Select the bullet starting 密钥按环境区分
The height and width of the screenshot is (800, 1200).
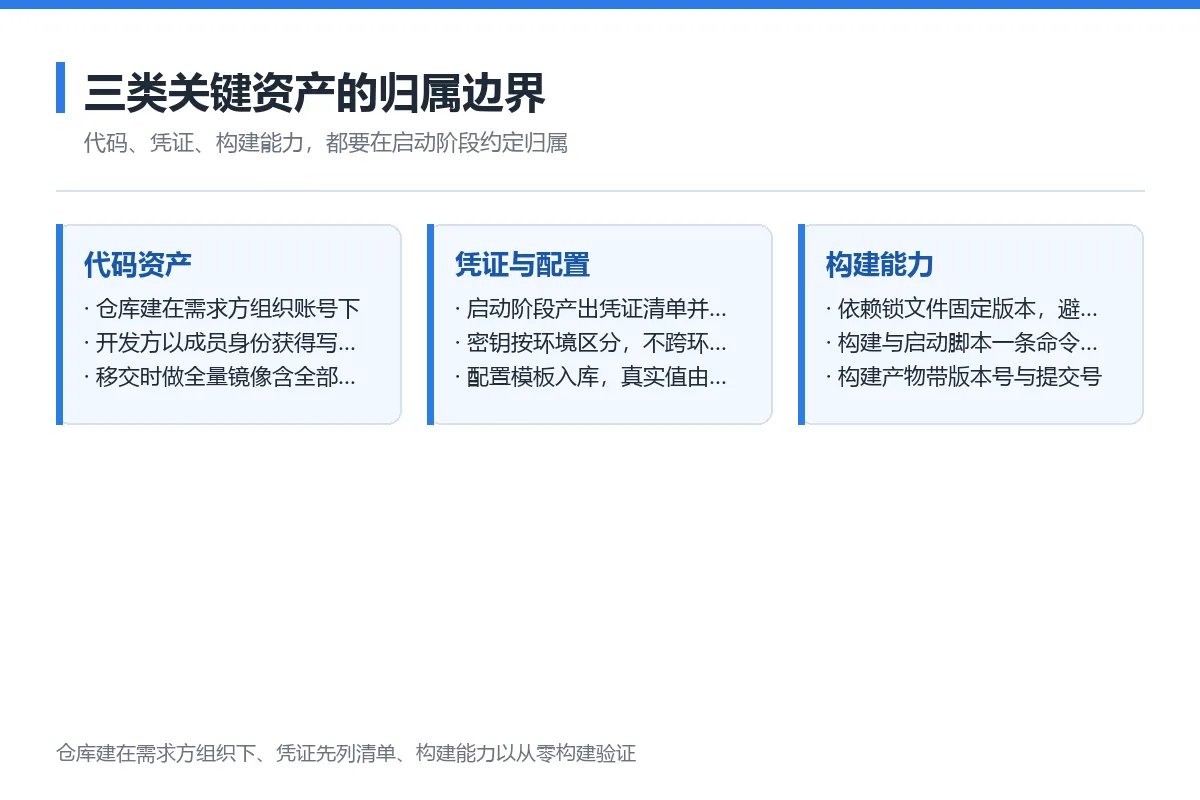(591, 343)
